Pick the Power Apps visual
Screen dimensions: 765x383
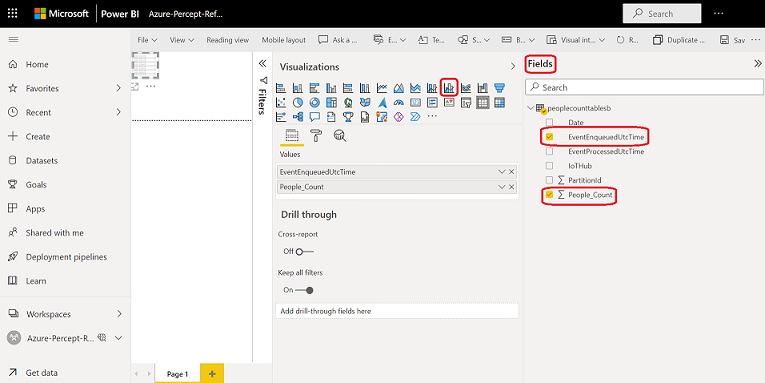click(x=399, y=117)
